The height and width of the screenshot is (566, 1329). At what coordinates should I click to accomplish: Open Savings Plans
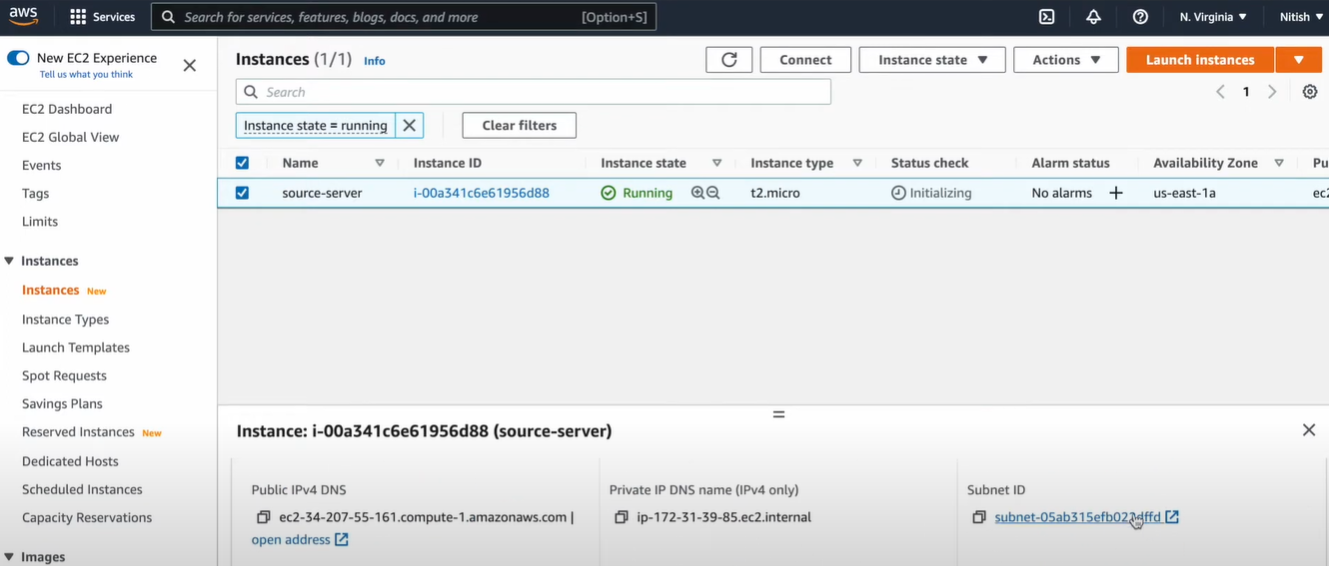pyautogui.click(x=62, y=403)
